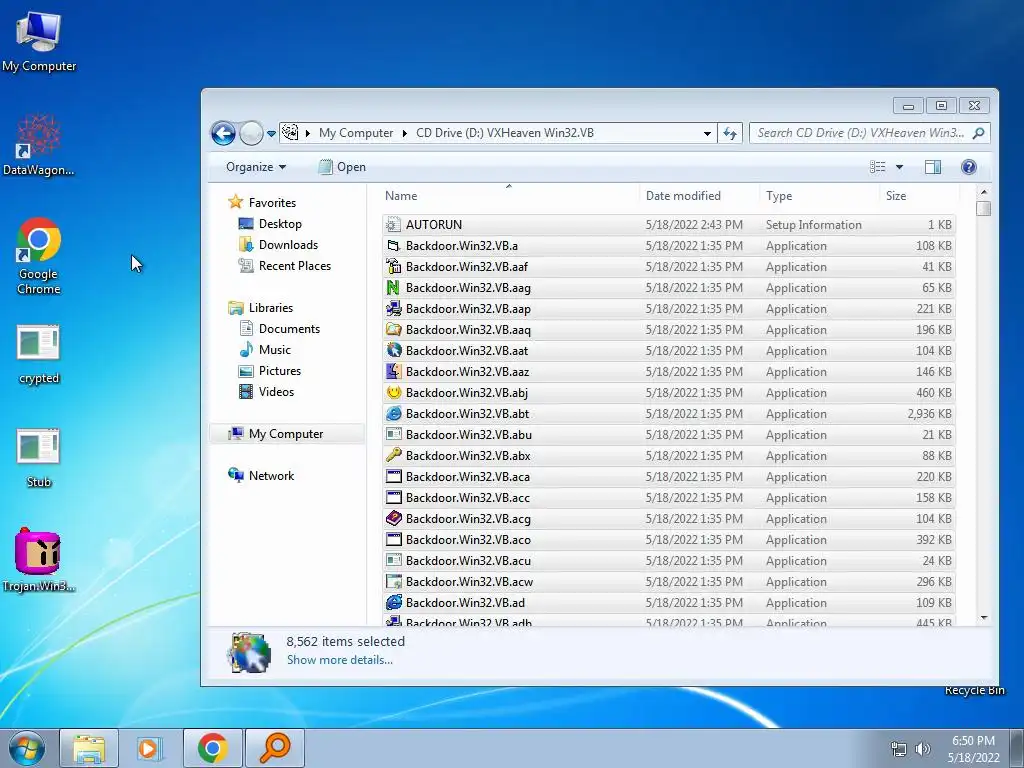1024x768 pixels.
Task: Select the crypted desktop file icon
Action: [39, 354]
